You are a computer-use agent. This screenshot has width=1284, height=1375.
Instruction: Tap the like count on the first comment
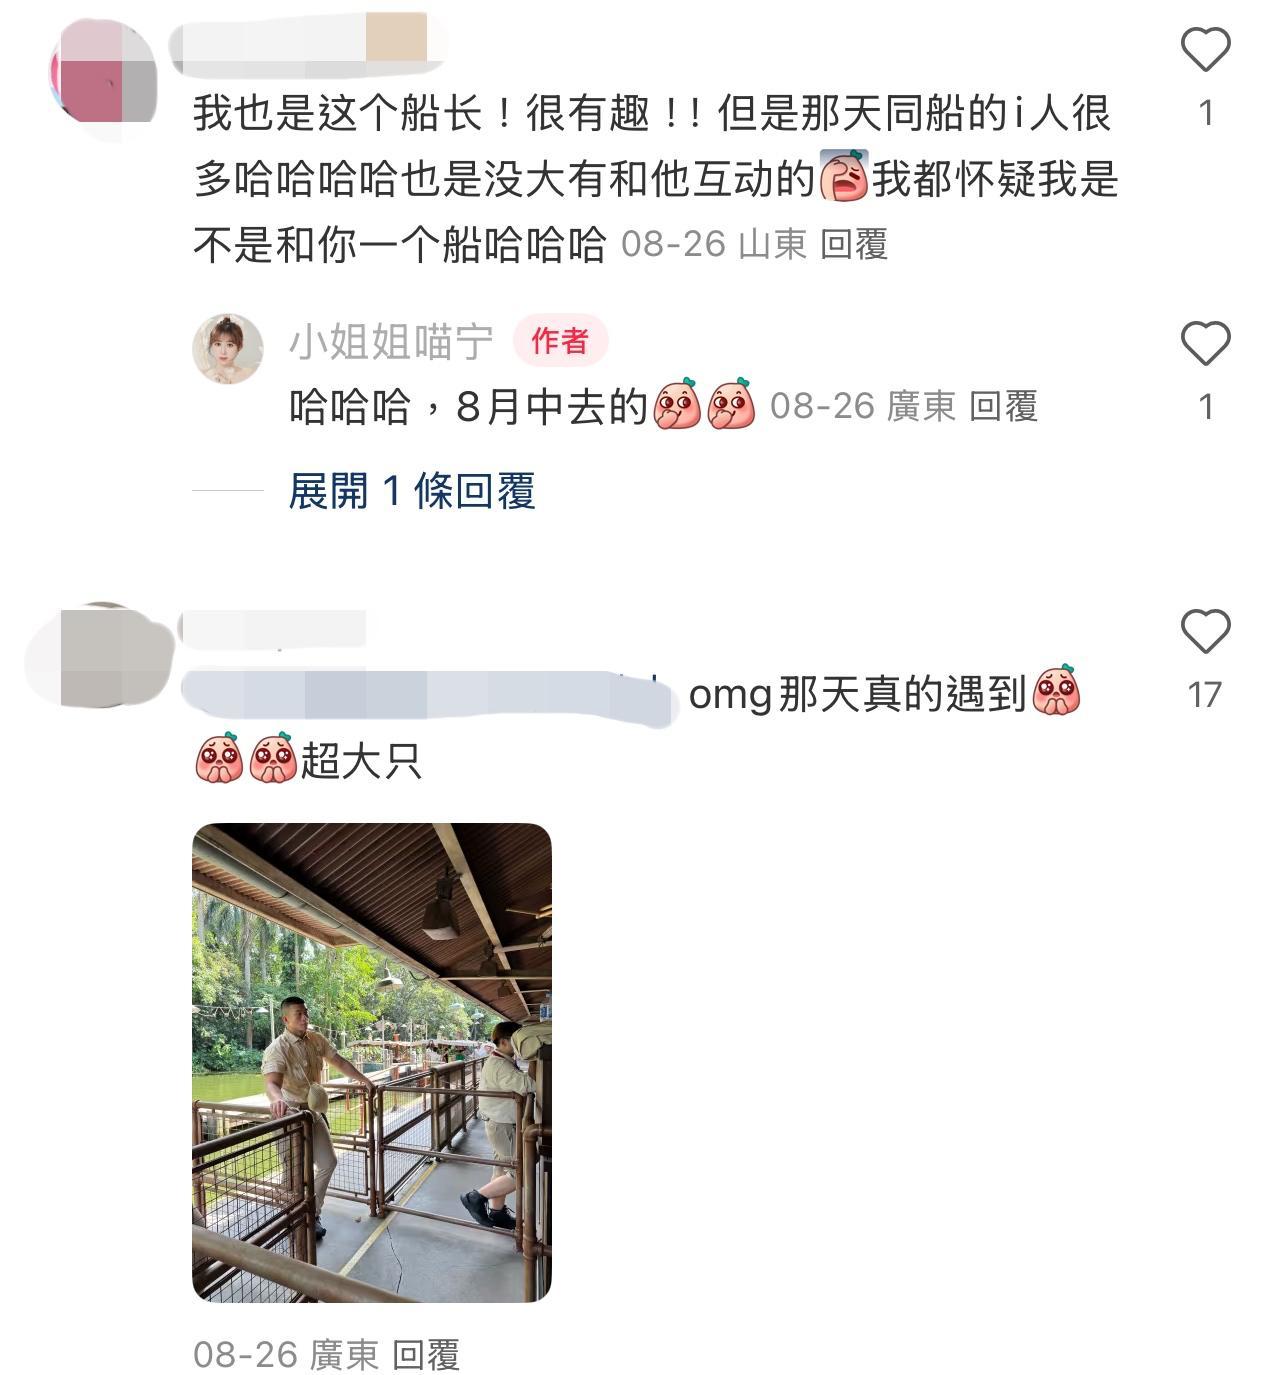[x=1206, y=113]
